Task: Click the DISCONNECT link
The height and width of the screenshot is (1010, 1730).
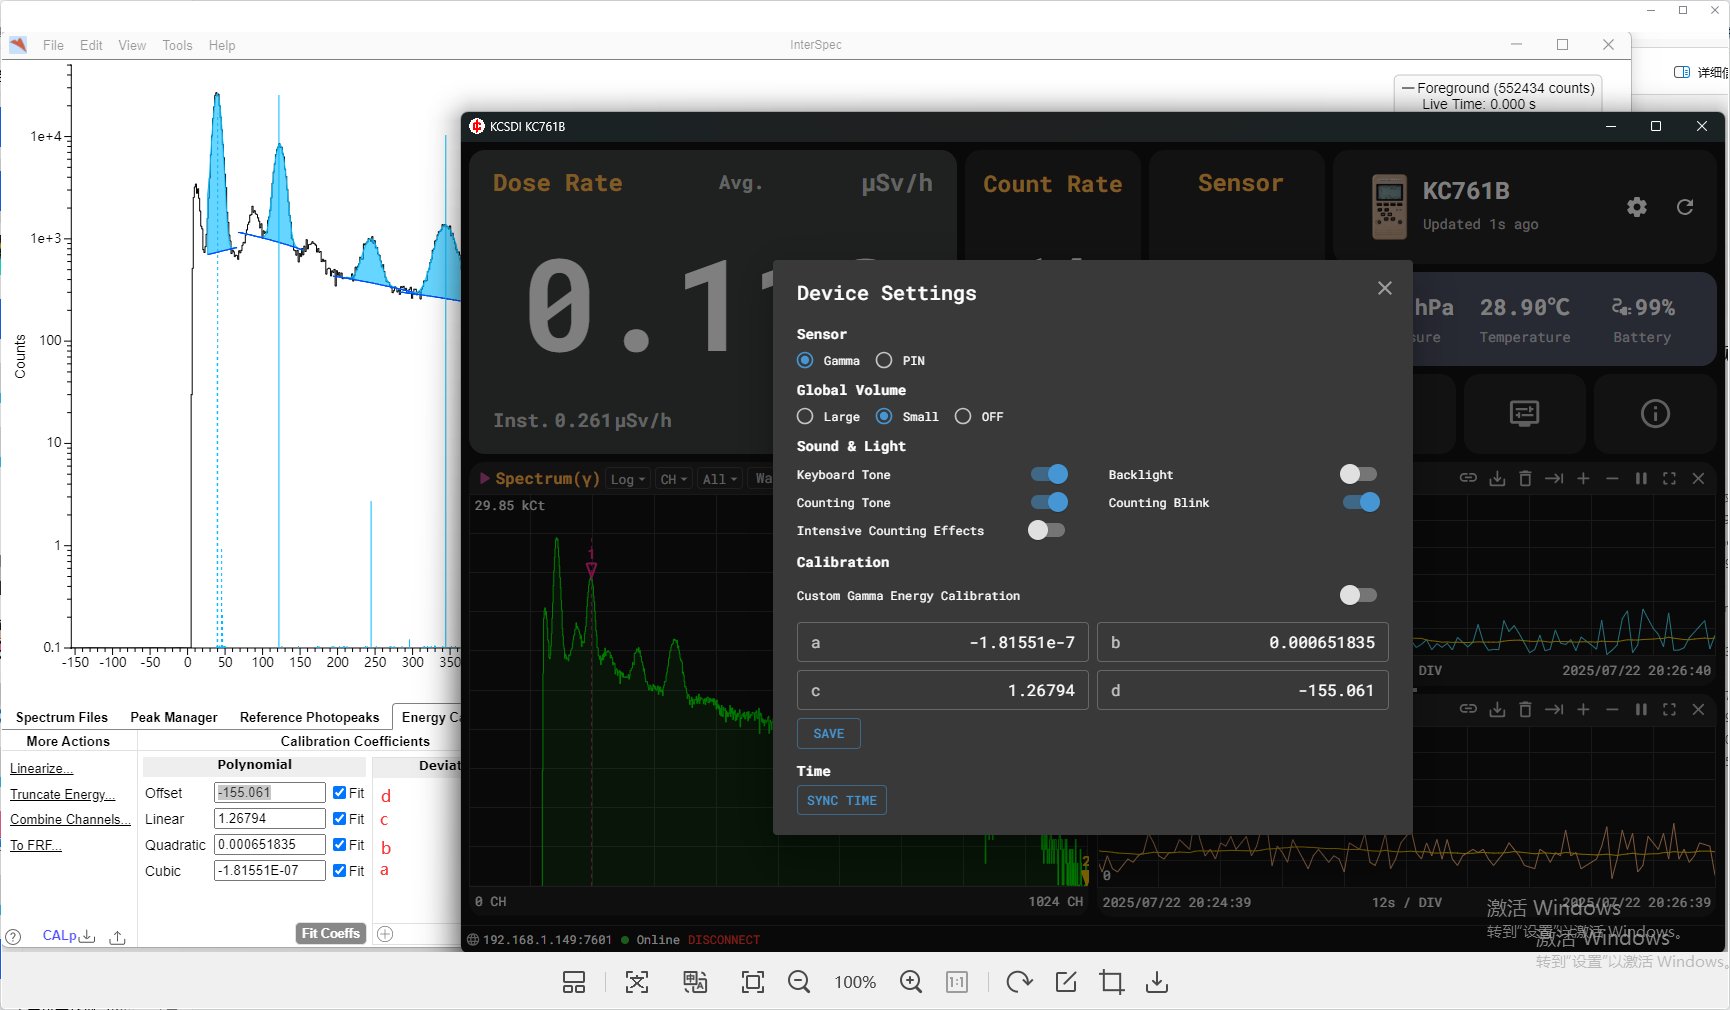Action: point(724,940)
